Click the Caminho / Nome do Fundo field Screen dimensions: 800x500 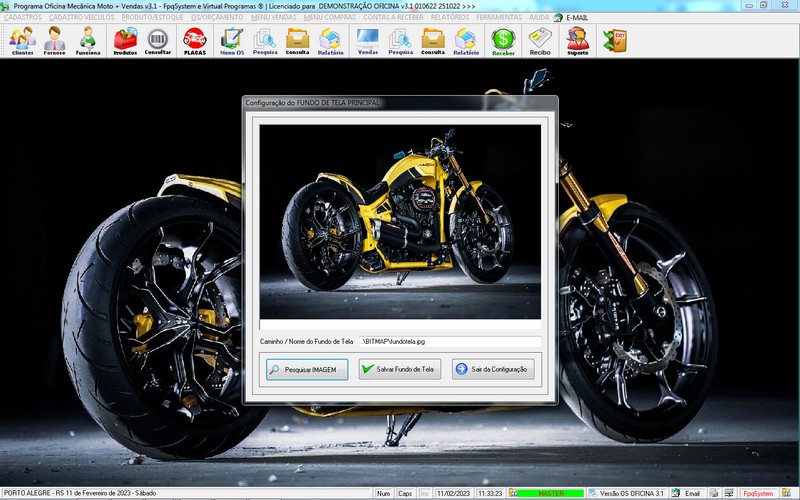[x=450, y=341]
